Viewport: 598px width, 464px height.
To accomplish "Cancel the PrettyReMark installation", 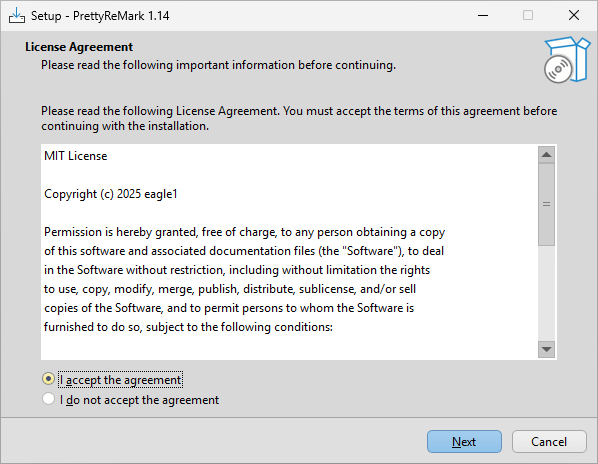I will coord(549,442).
